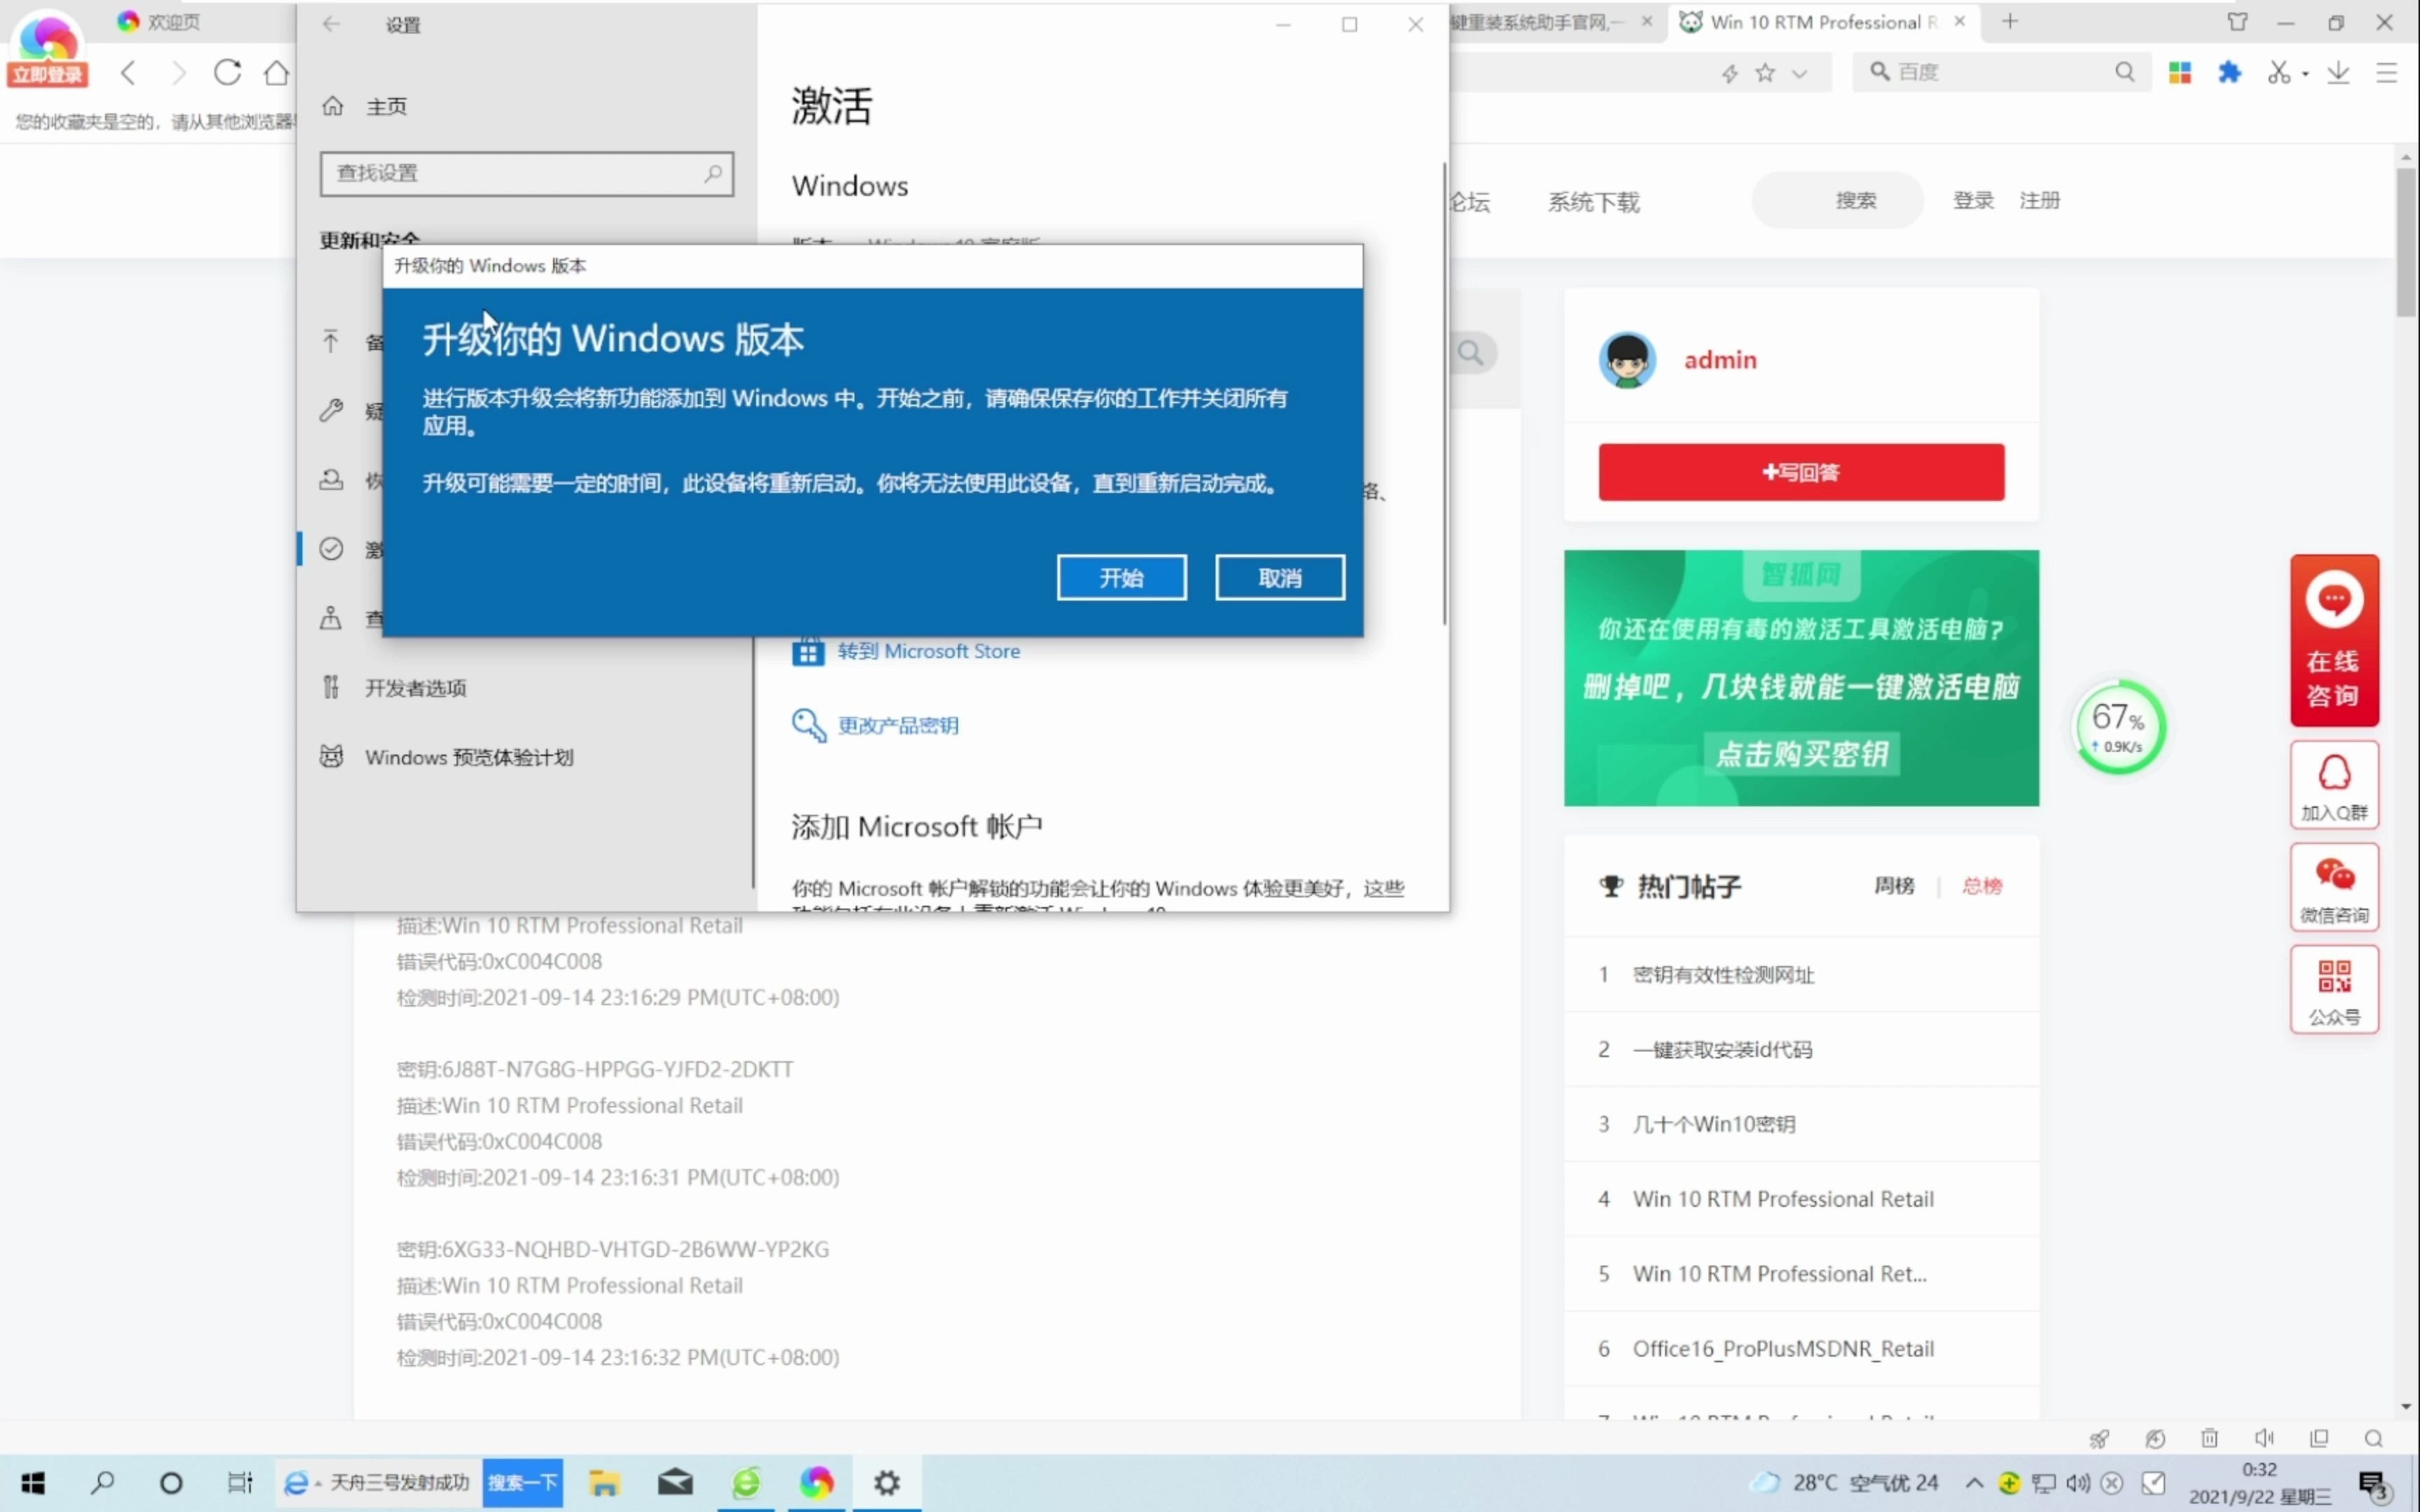Click the 更改产品密钥 link
The image size is (2420, 1512).
897,725
